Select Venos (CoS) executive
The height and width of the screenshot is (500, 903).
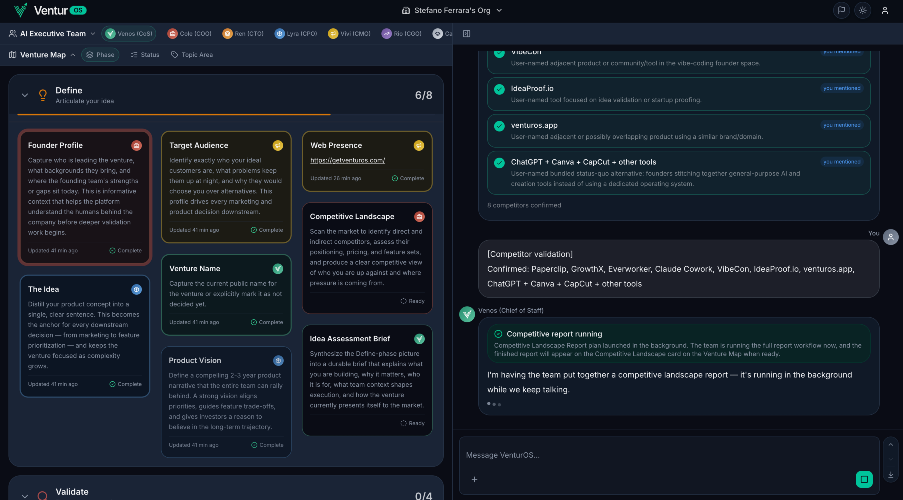point(129,33)
